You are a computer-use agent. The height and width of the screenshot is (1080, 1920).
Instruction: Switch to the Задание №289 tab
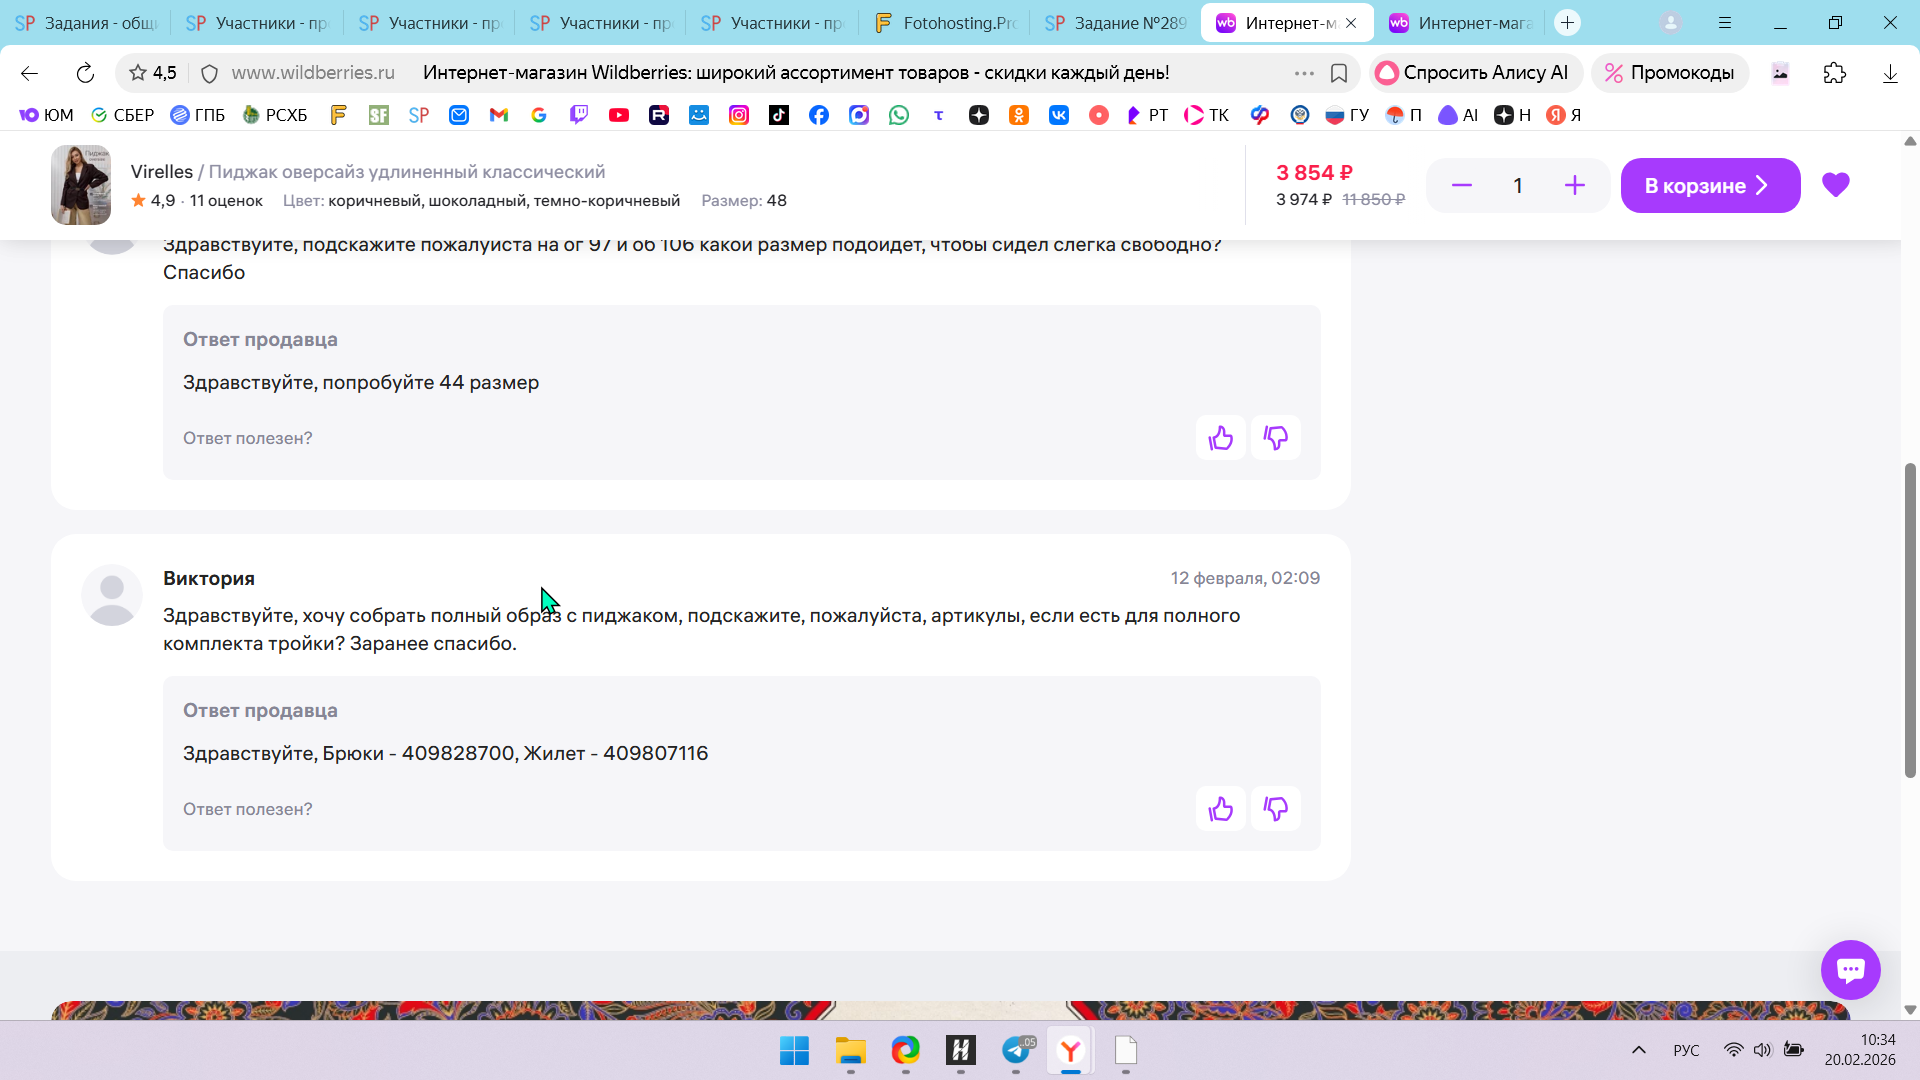tap(1117, 23)
